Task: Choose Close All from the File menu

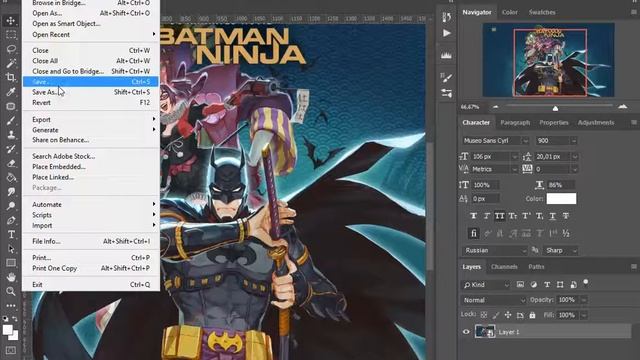Action: coord(91,61)
